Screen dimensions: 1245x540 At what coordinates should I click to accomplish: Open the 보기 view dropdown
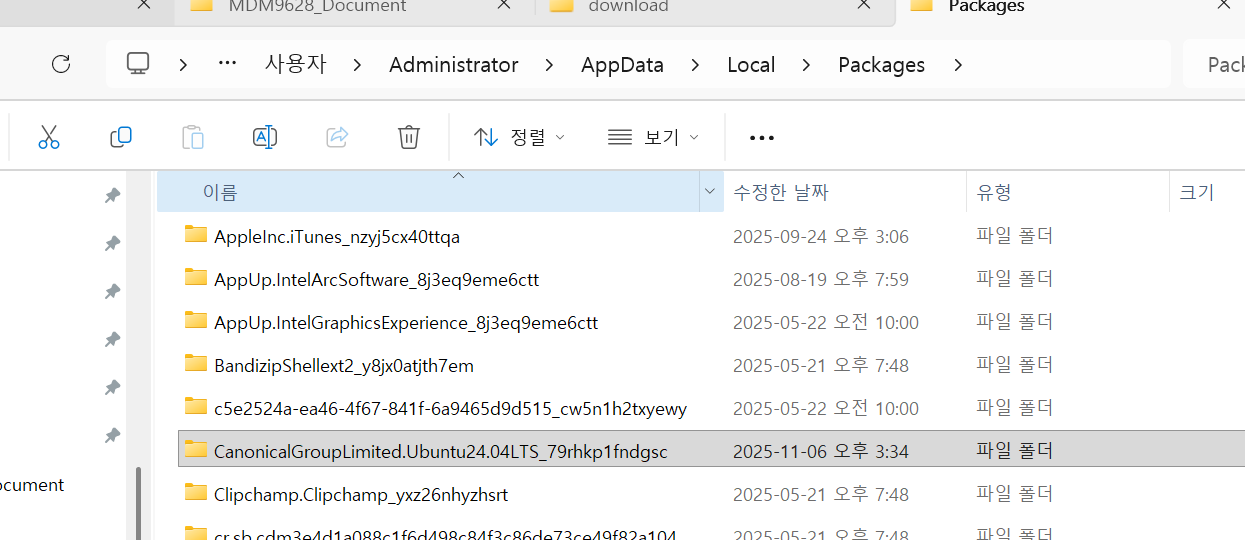pos(653,137)
